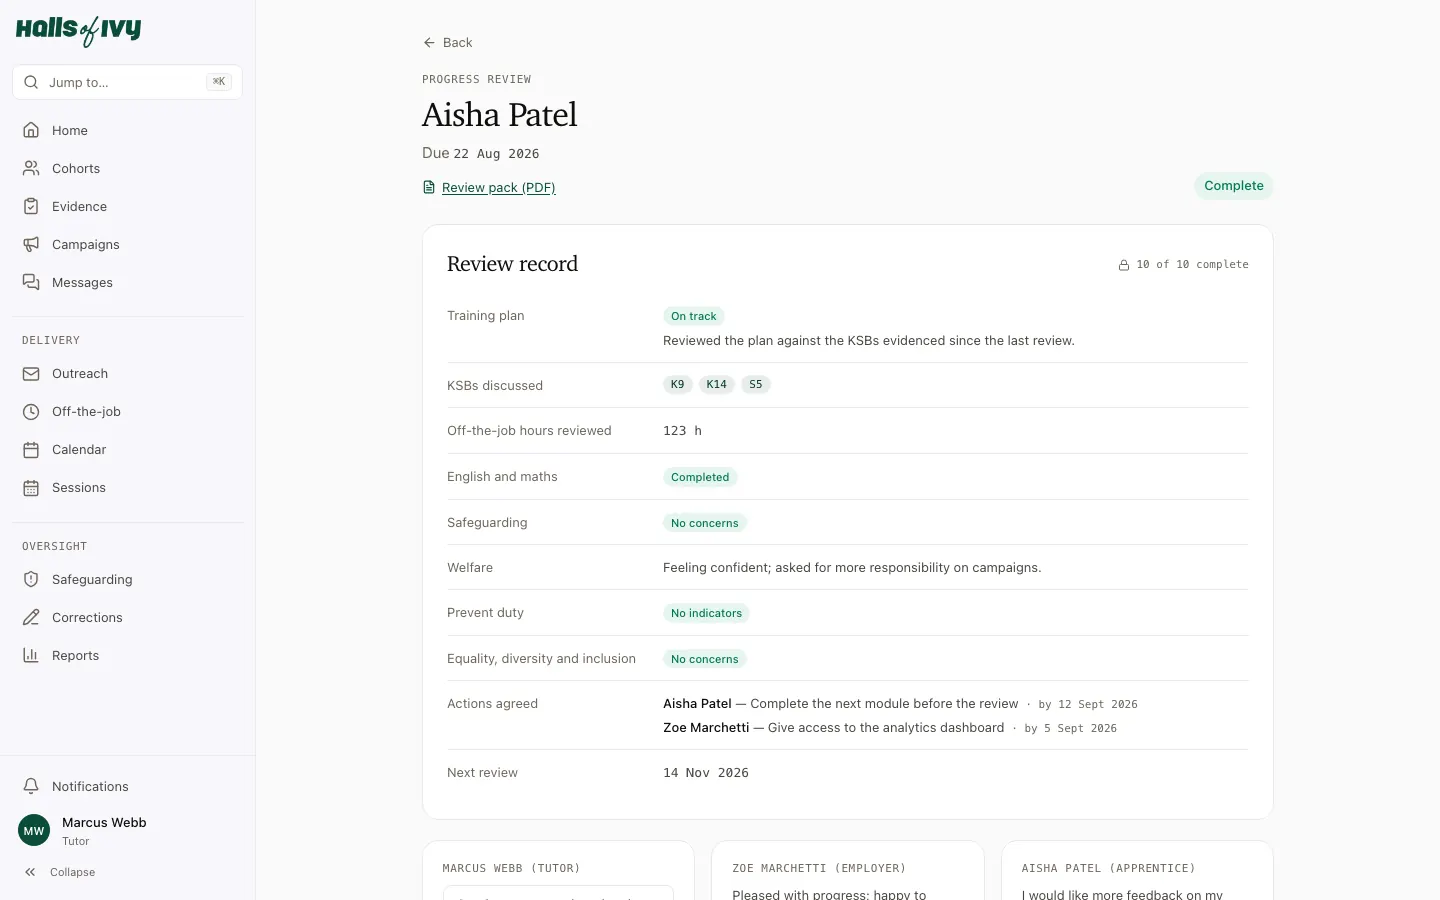This screenshot has height=900, width=1440.
Task: Click the Messages chat icon
Action: point(31,282)
